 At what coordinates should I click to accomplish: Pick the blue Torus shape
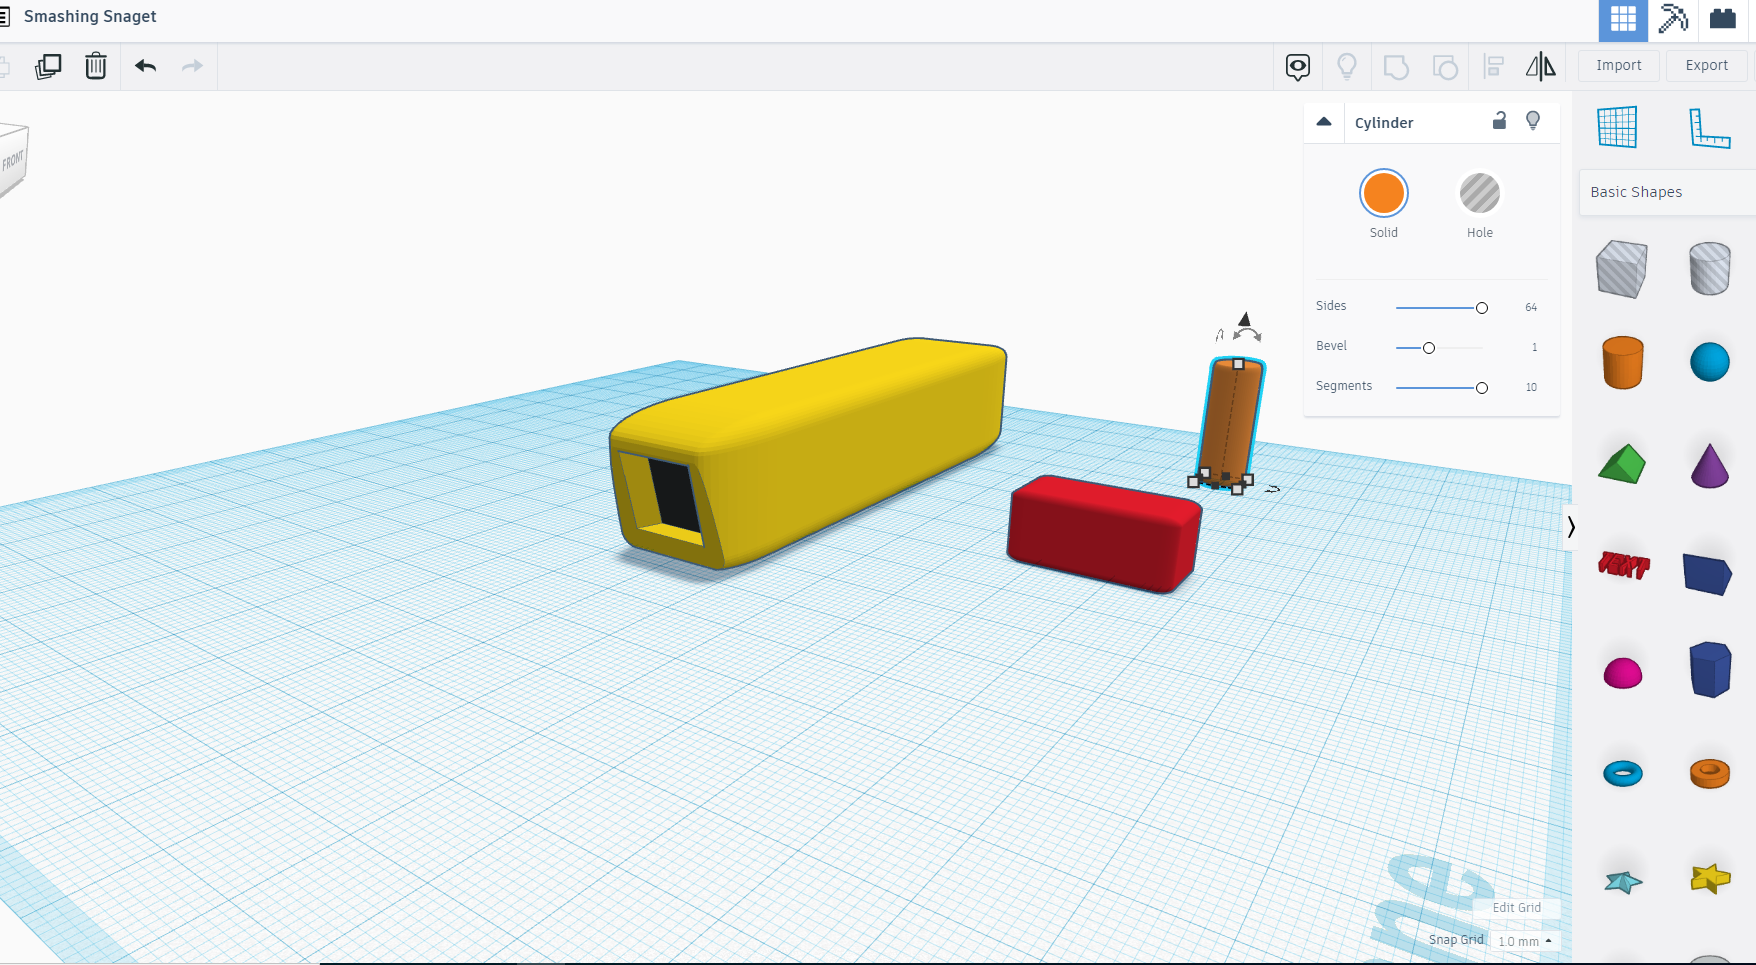click(1623, 773)
